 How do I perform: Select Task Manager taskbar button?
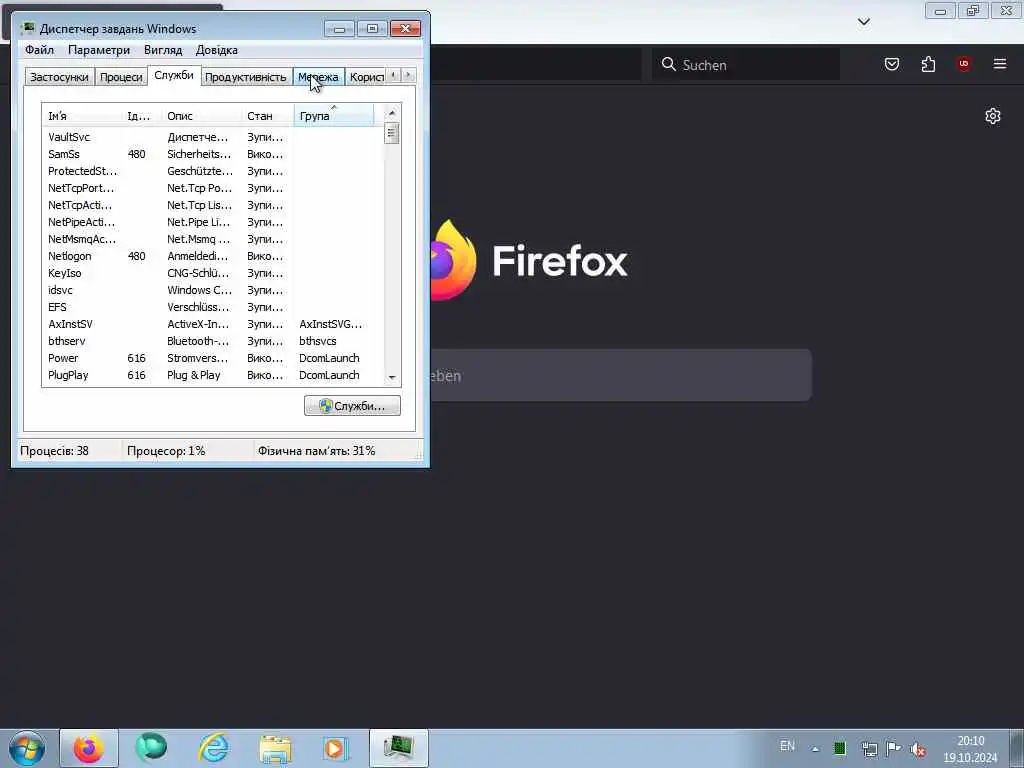(x=398, y=748)
